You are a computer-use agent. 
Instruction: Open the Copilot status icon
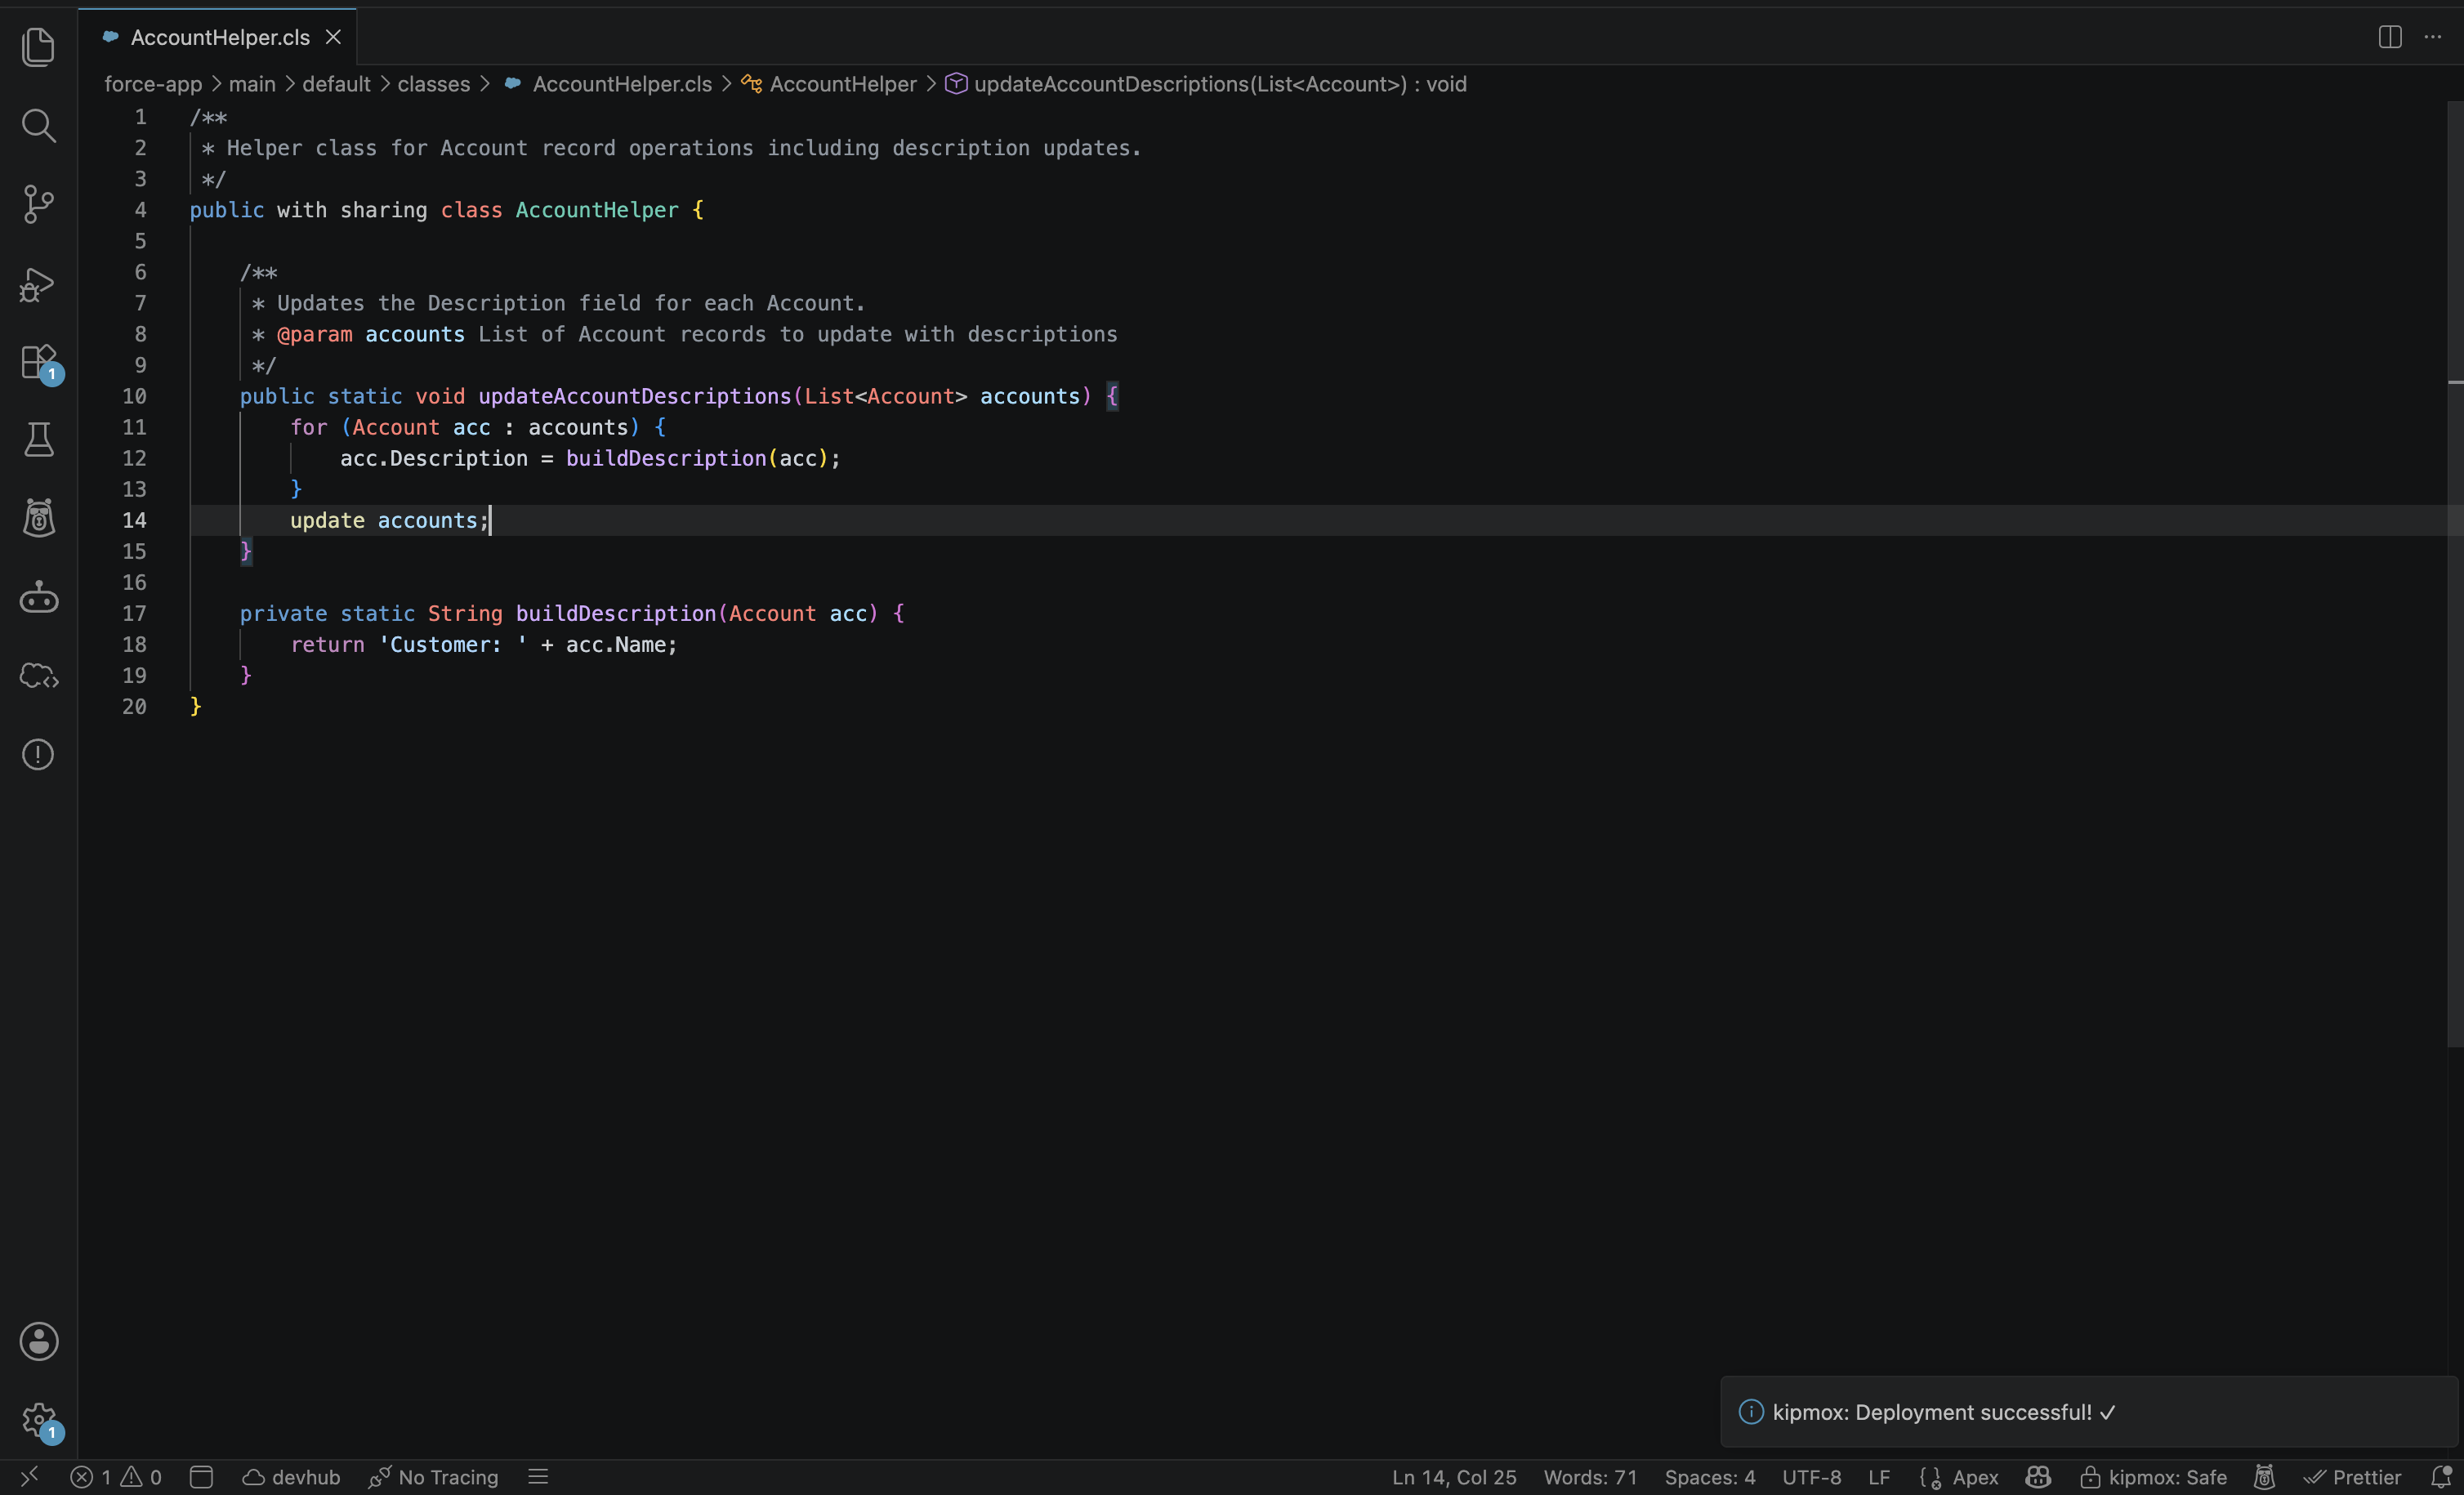[x=2038, y=1477]
